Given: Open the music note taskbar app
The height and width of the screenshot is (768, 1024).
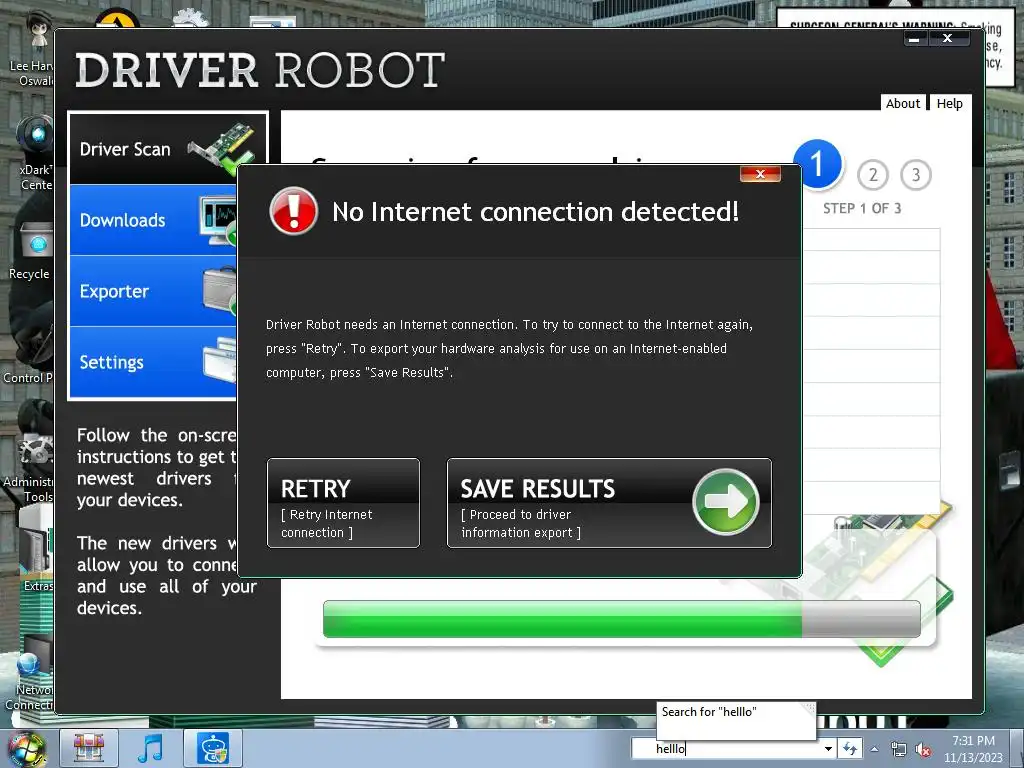Looking at the screenshot, I should click(x=150, y=748).
